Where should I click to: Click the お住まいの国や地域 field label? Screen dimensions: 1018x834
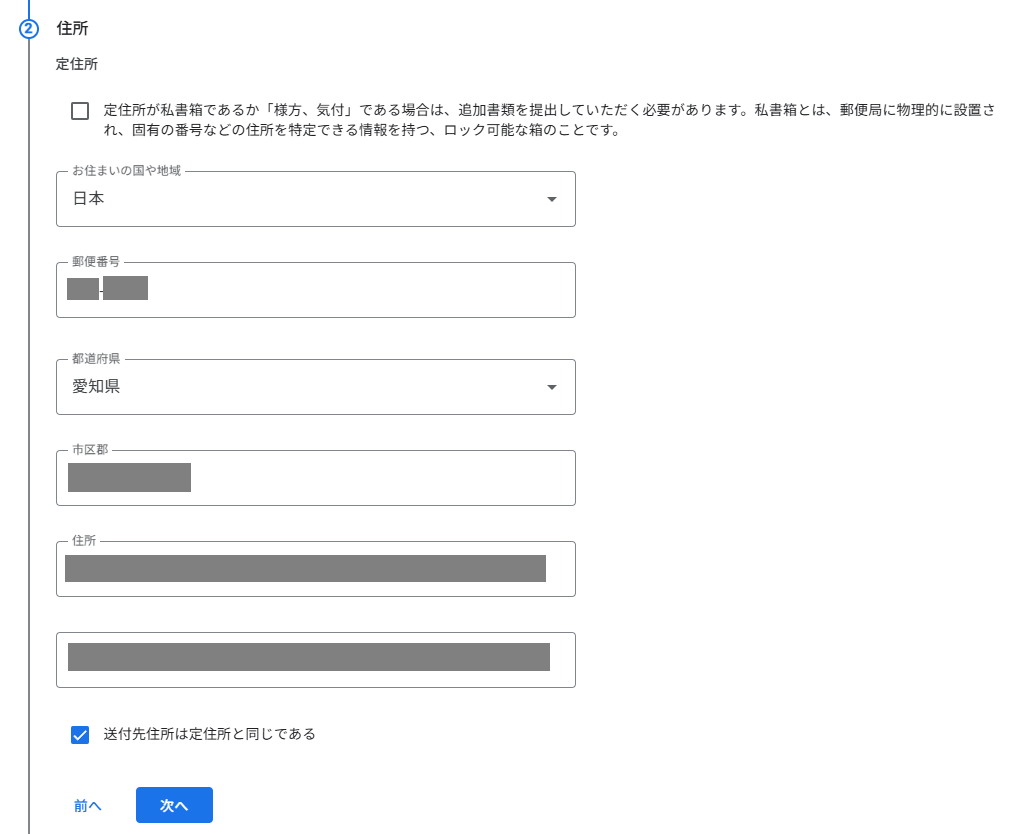pyautogui.click(x=127, y=171)
